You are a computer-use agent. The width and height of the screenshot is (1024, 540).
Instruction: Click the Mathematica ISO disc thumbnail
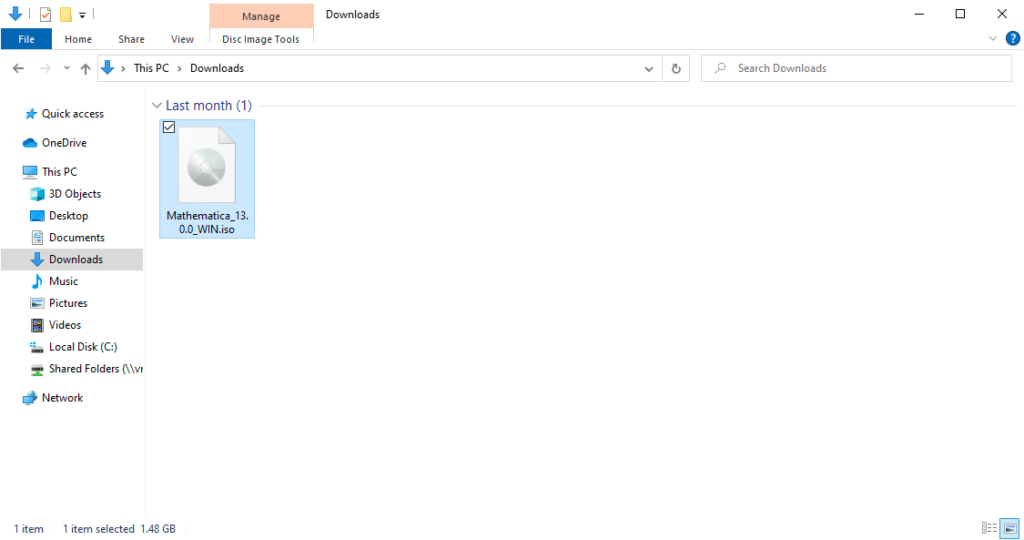tap(206, 165)
